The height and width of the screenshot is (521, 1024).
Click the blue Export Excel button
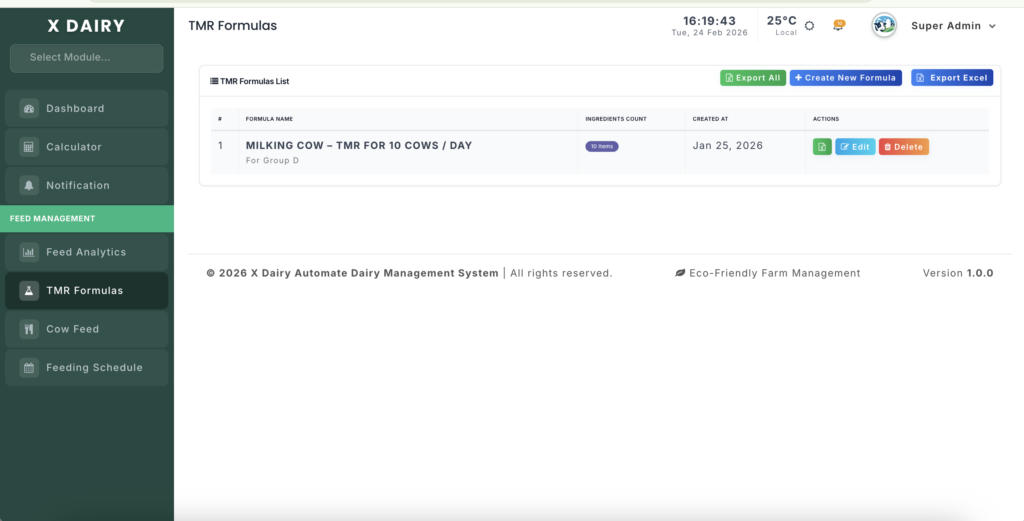[952, 78]
